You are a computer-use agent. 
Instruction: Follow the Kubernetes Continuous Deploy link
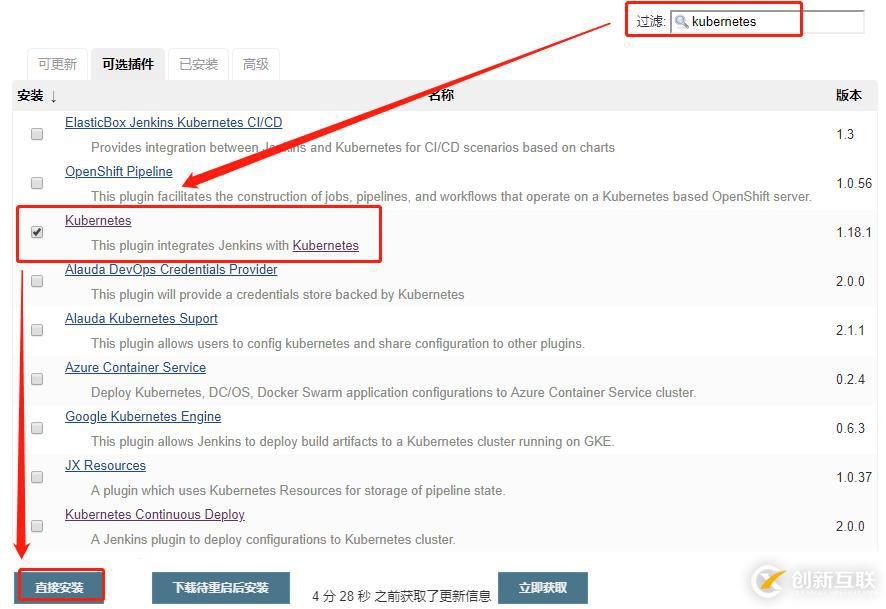pos(155,514)
